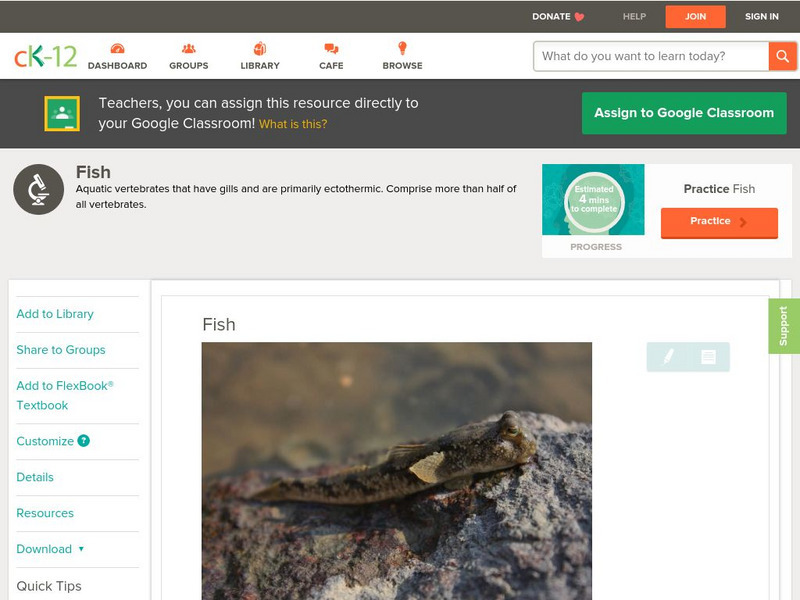Click the Google Classroom icon

coord(62,114)
